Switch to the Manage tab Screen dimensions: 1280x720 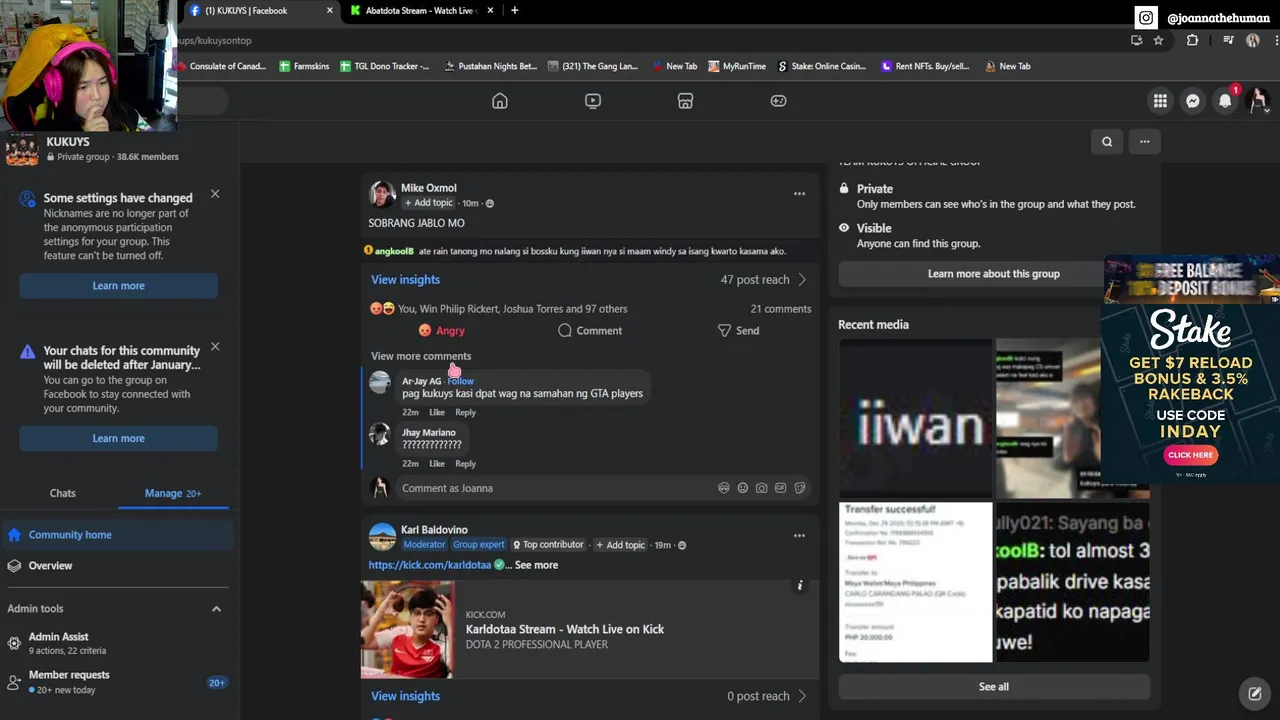[173, 493]
